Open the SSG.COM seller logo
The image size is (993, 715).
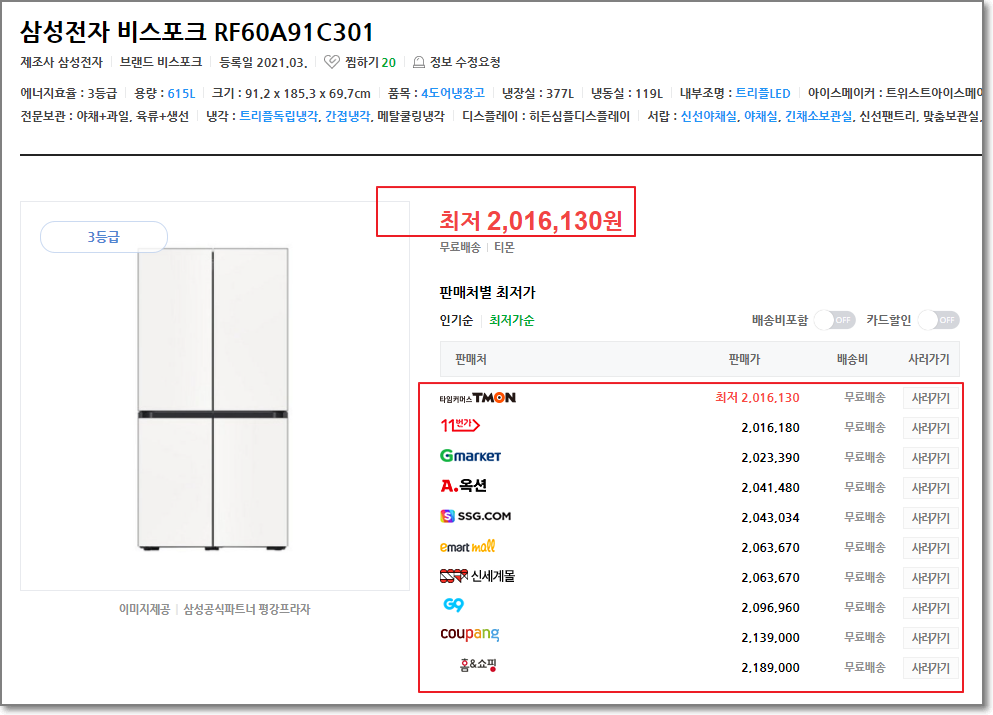point(476,516)
